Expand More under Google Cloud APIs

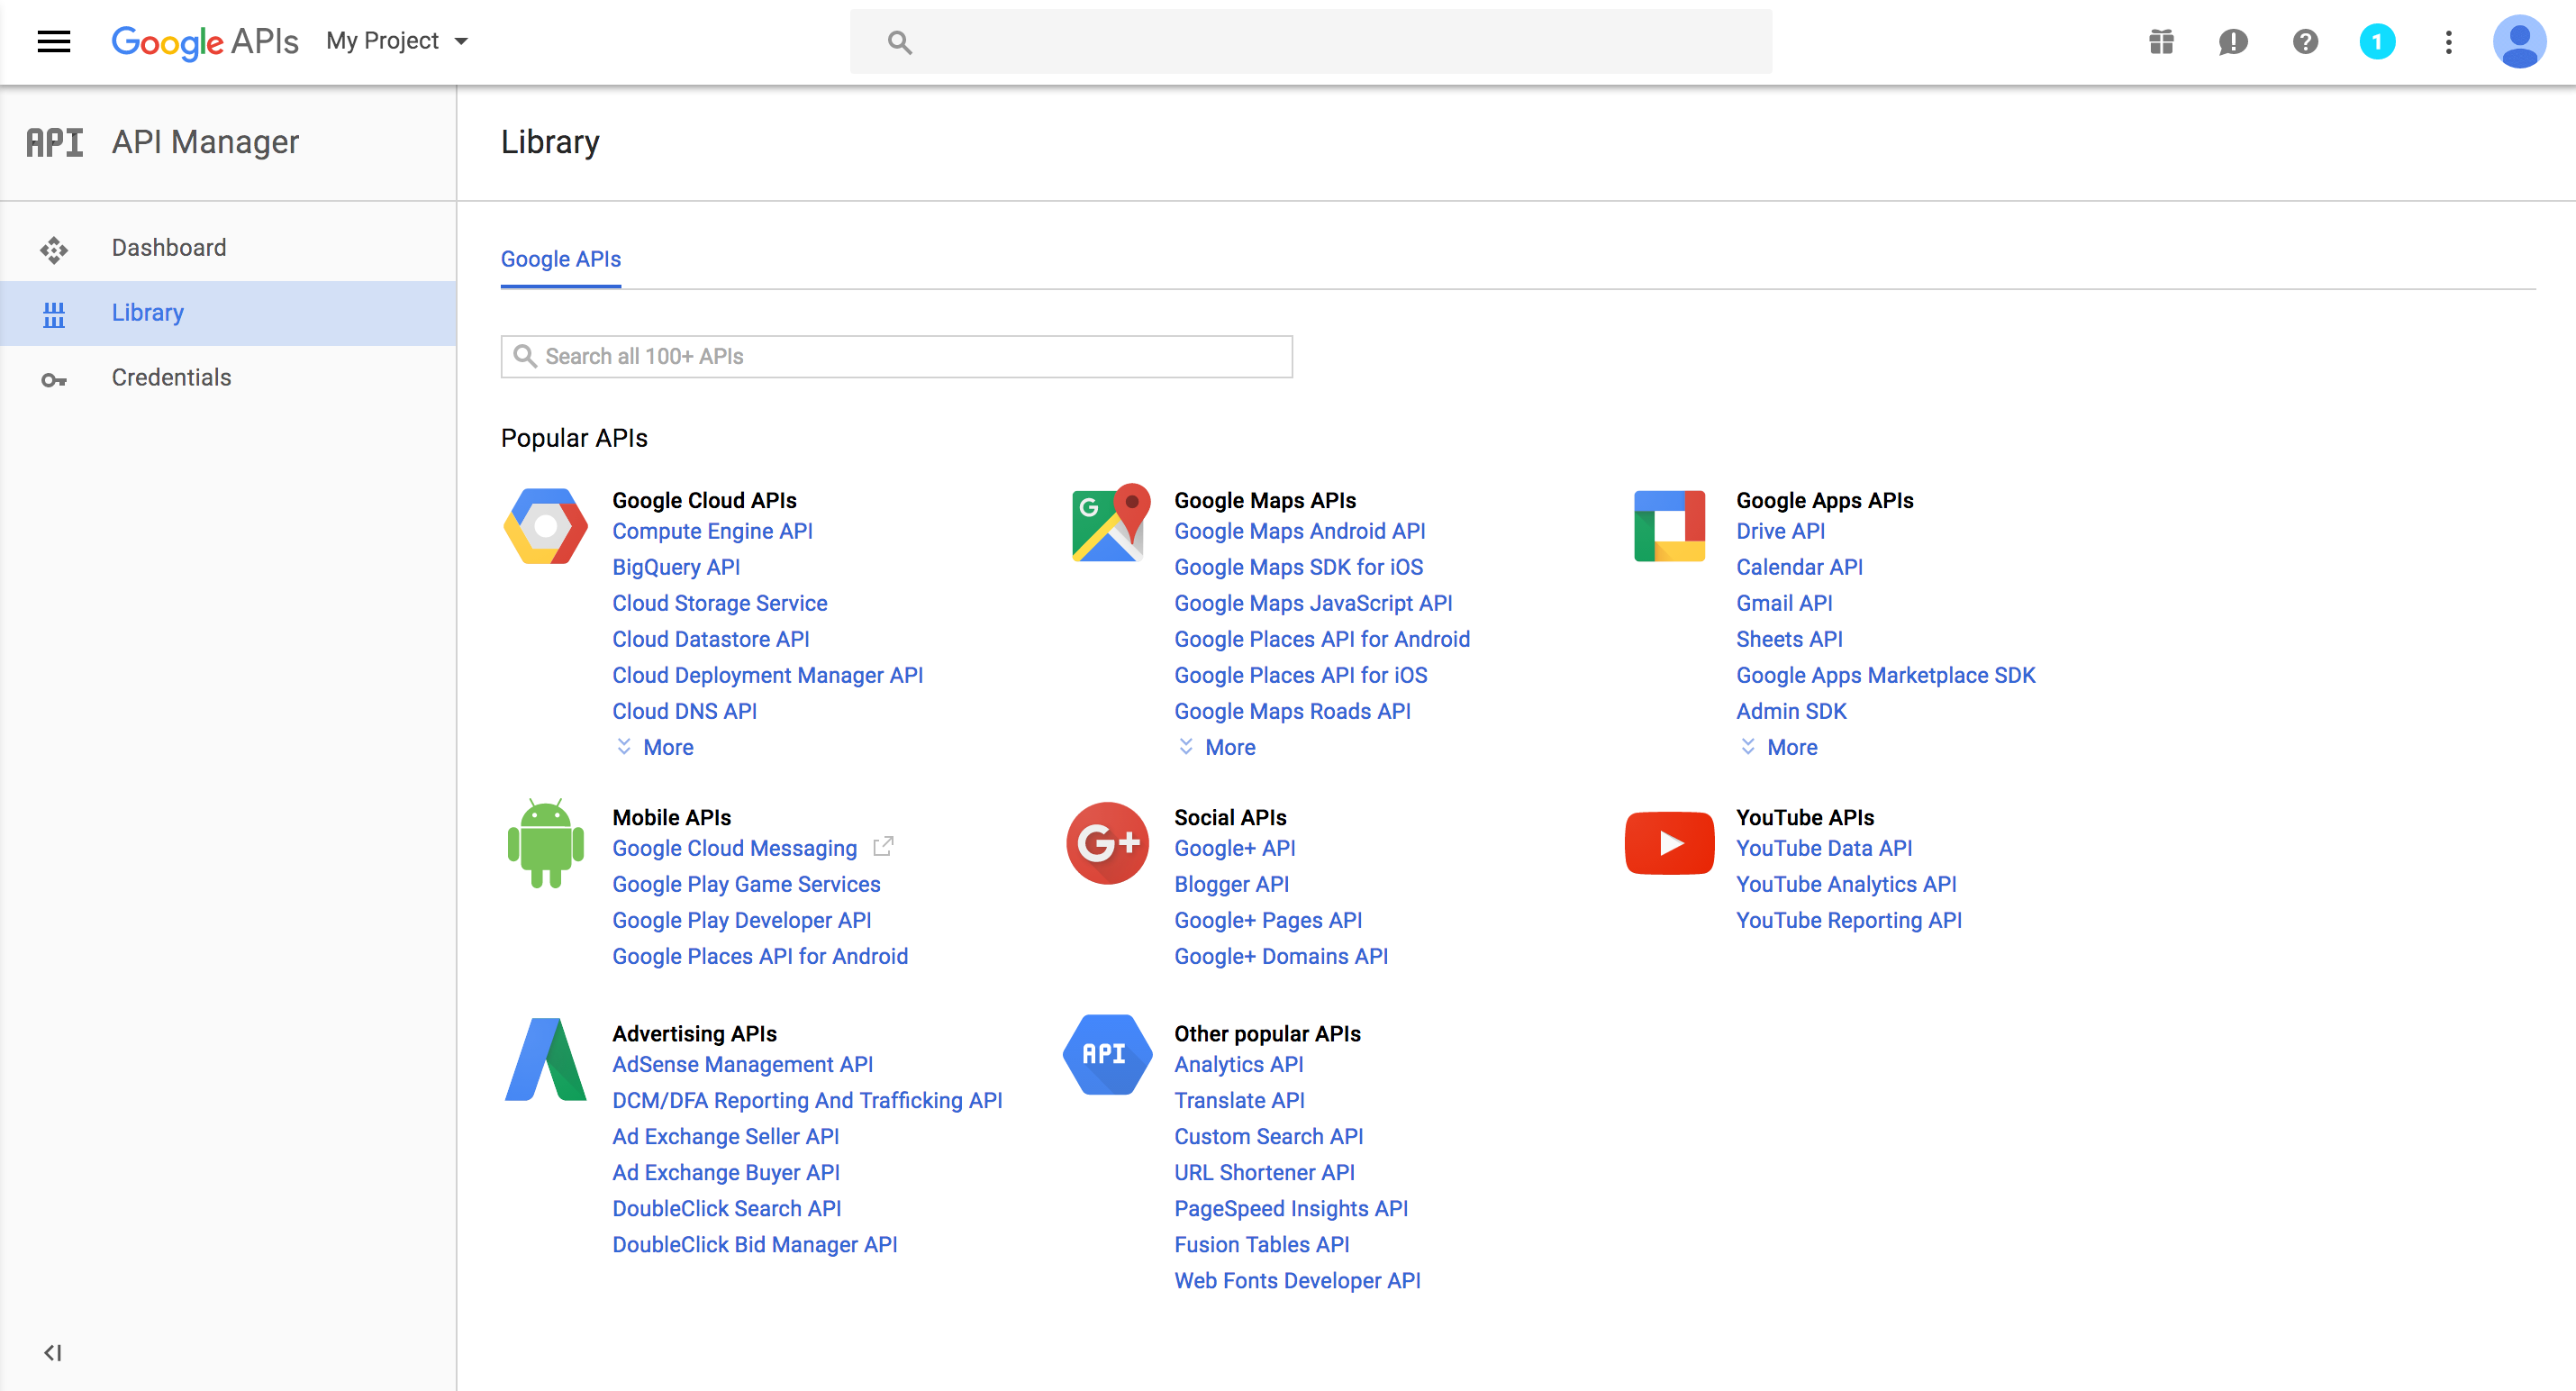(669, 747)
